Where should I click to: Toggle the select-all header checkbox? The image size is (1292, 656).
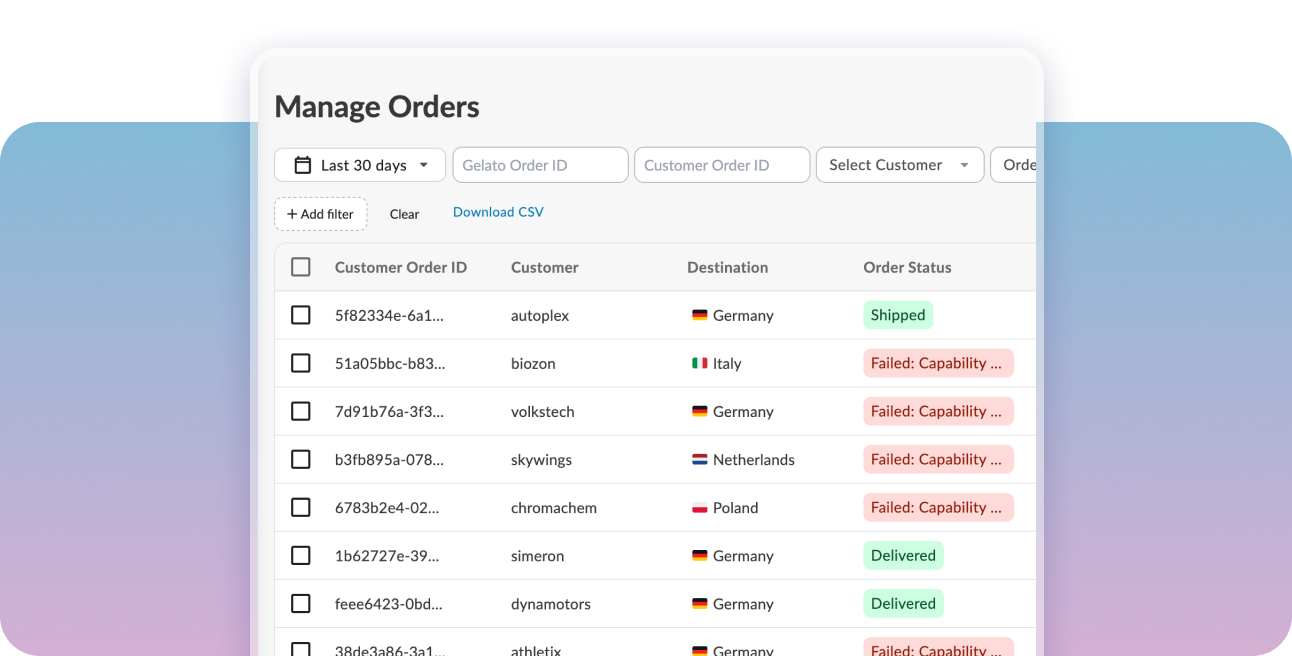pyautogui.click(x=301, y=267)
